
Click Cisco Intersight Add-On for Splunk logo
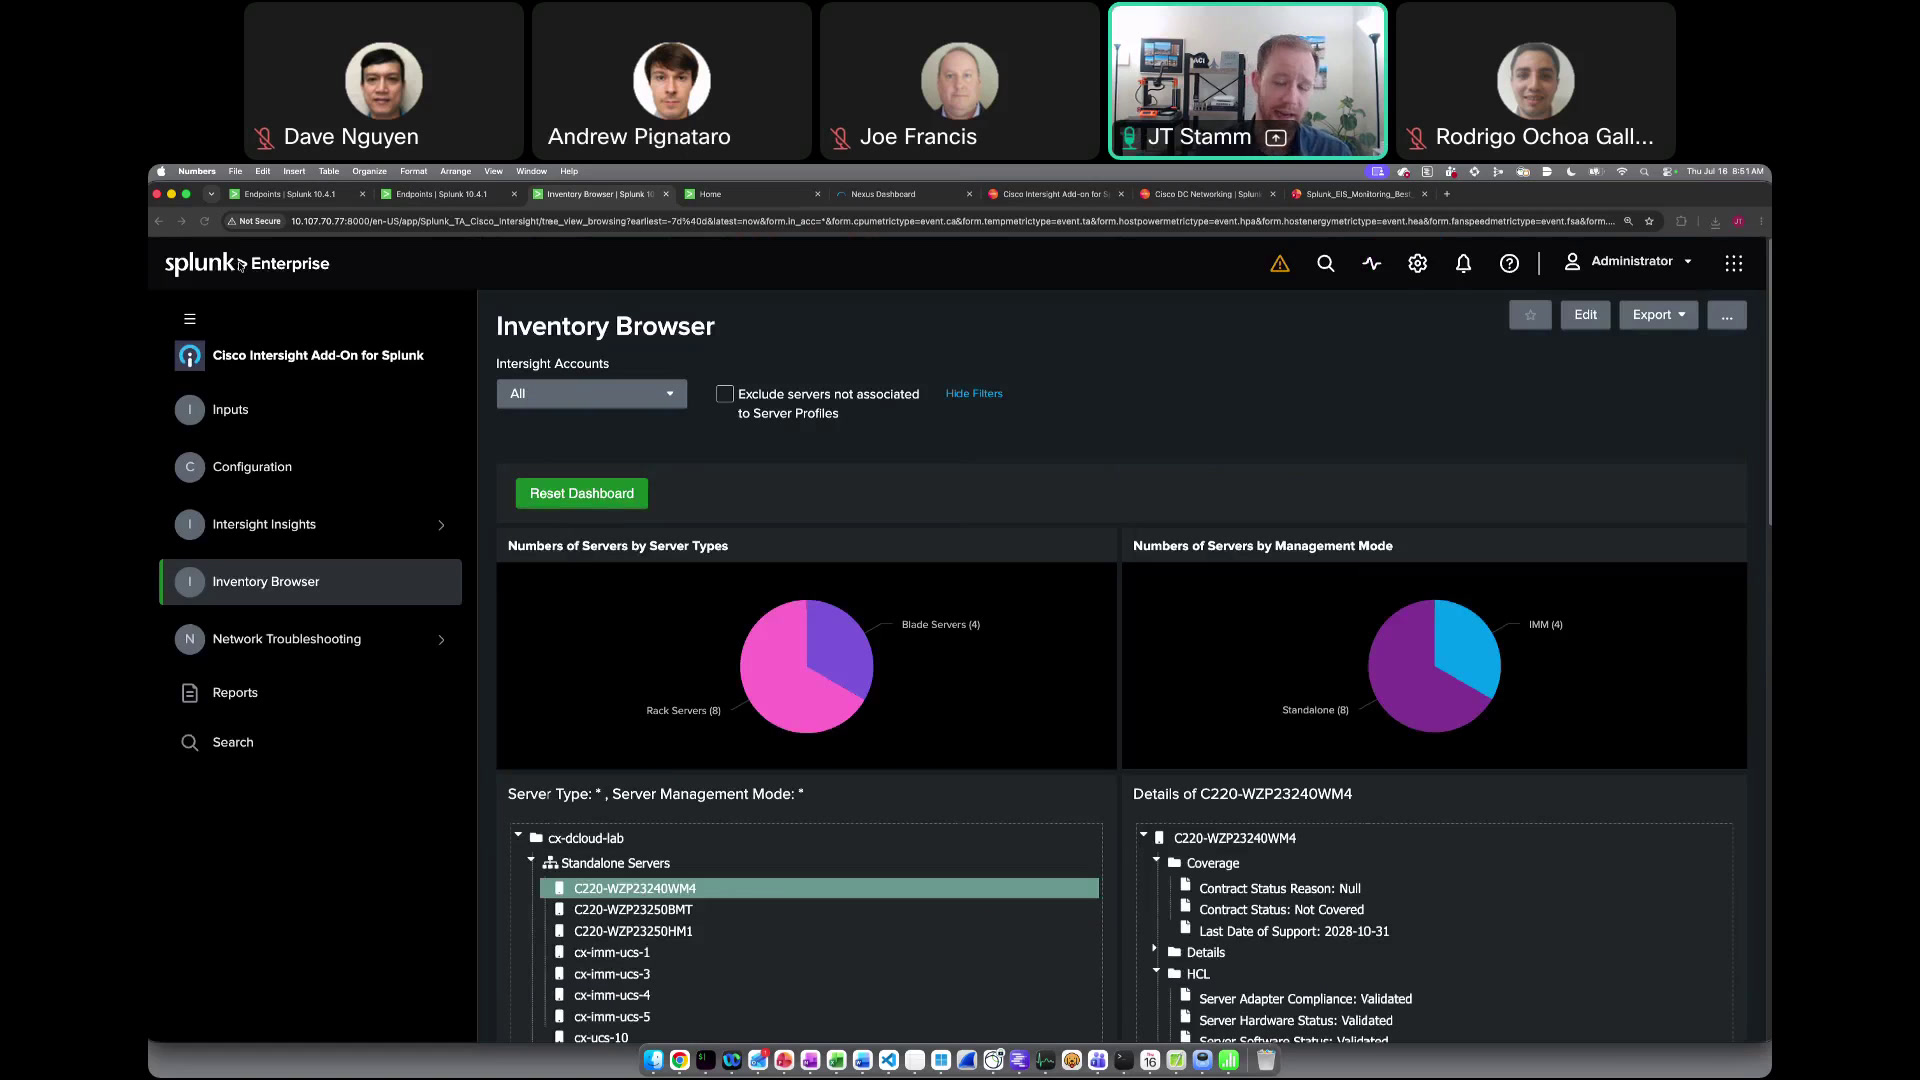(x=189, y=356)
